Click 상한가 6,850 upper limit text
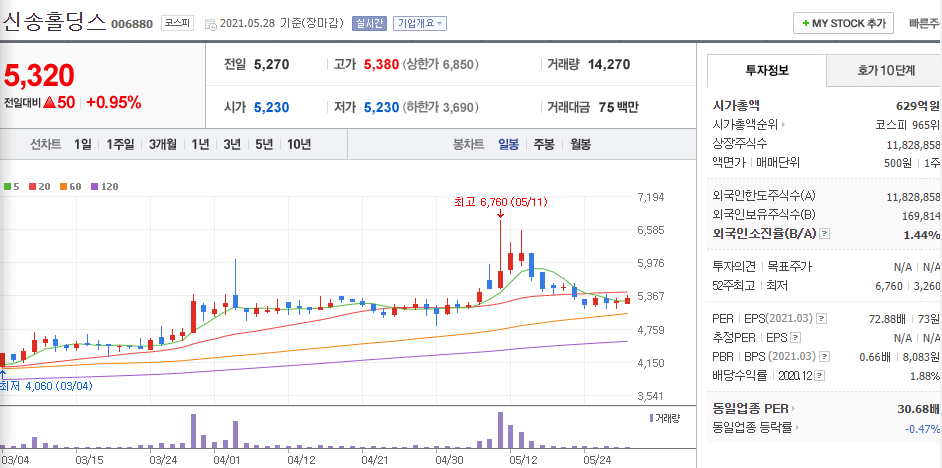The height and width of the screenshot is (468, 942). pyautogui.click(x=443, y=64)
